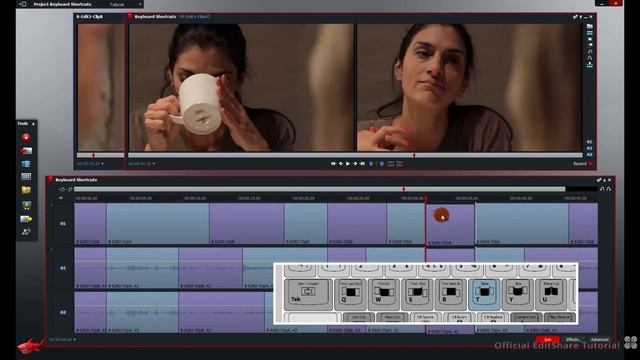Click red marker on timeline overview bar
Viewport: 640px width, 360px height.
(x=404, y=189)
